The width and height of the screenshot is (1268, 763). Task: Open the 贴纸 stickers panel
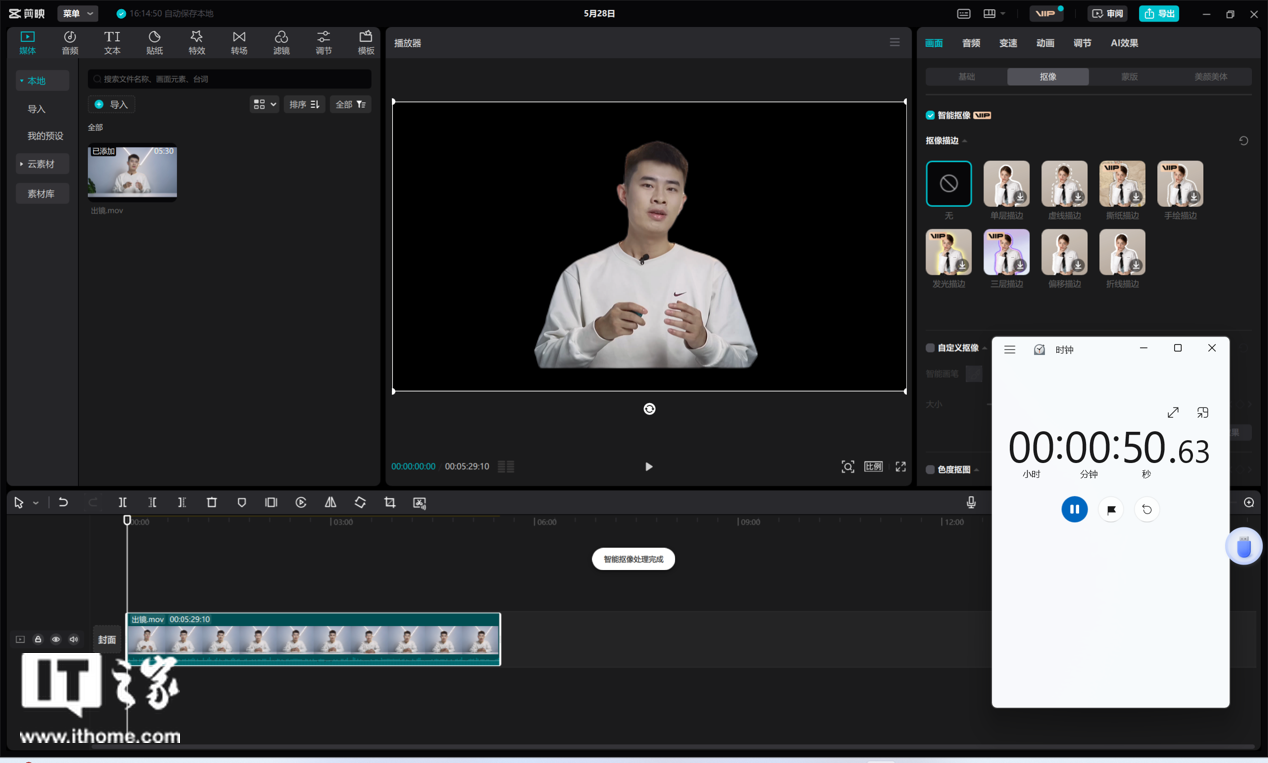pos(154,42)
